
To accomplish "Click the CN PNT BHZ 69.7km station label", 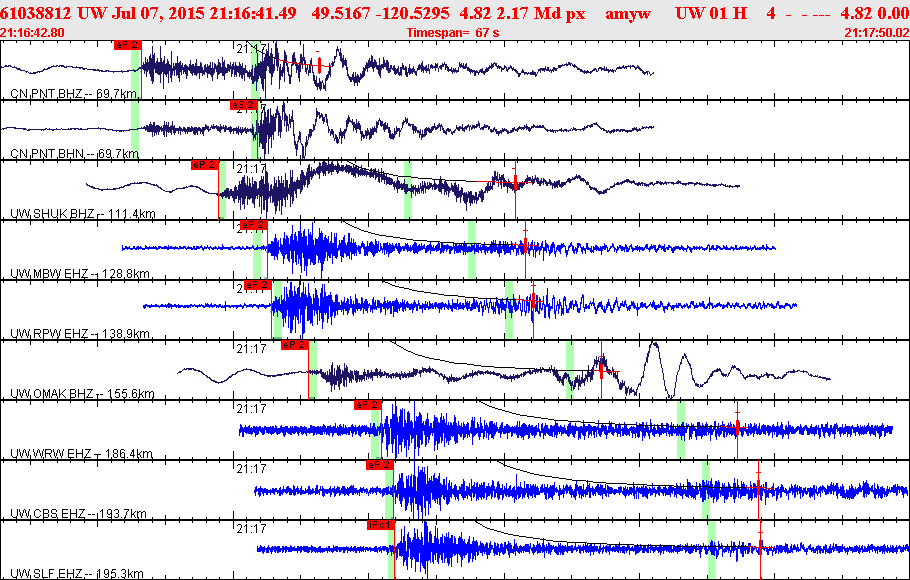I will [74, 93].
